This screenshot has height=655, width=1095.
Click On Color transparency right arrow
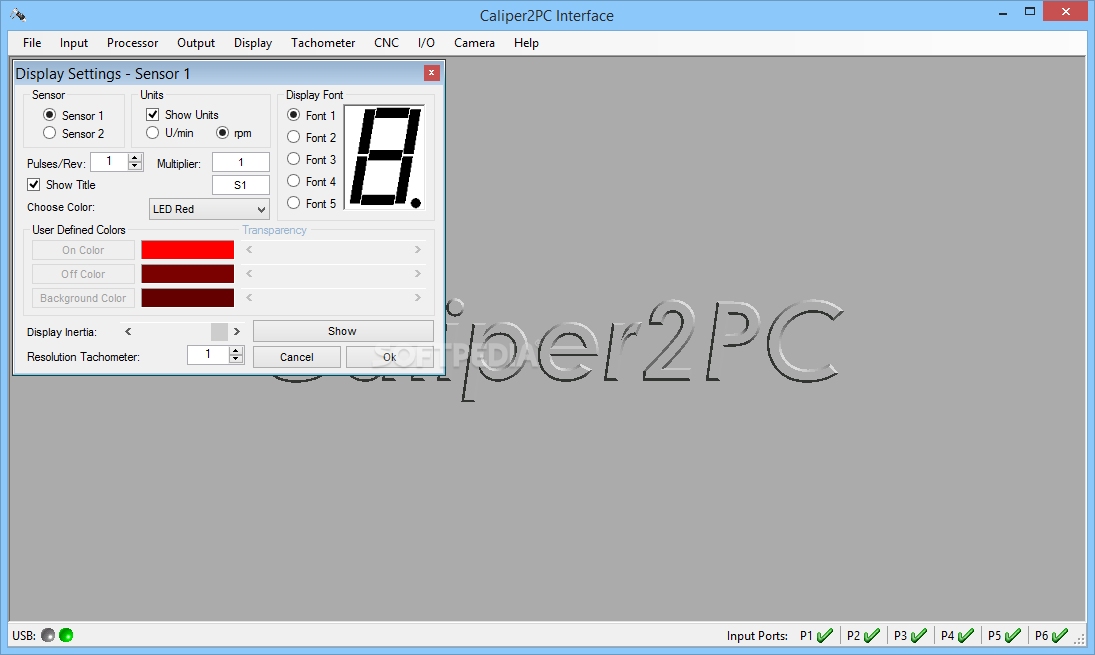point(418,249)
